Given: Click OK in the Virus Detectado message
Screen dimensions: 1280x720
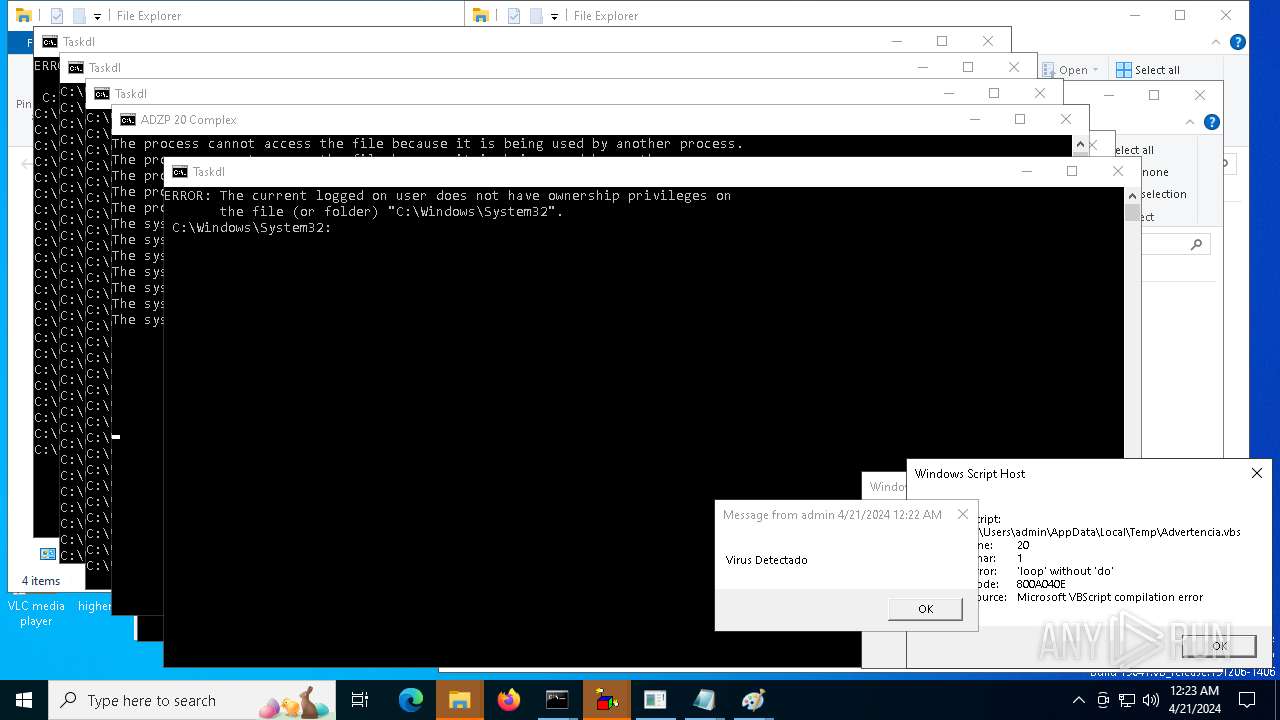Looking at the screenshot, I should [925, 609].
